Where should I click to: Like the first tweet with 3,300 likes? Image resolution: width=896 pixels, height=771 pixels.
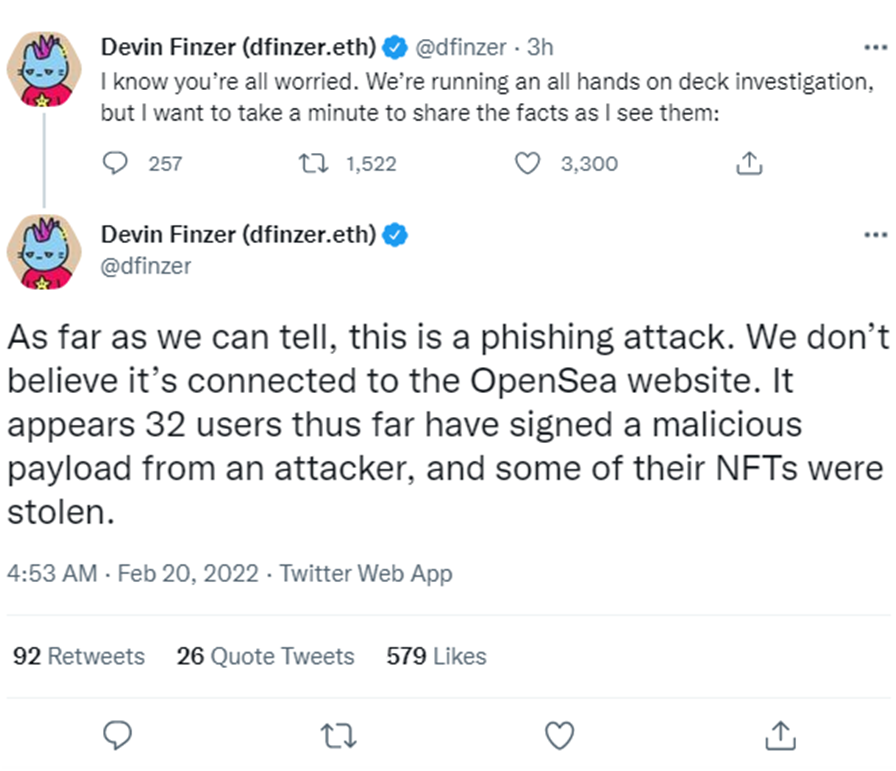(527, 163)
